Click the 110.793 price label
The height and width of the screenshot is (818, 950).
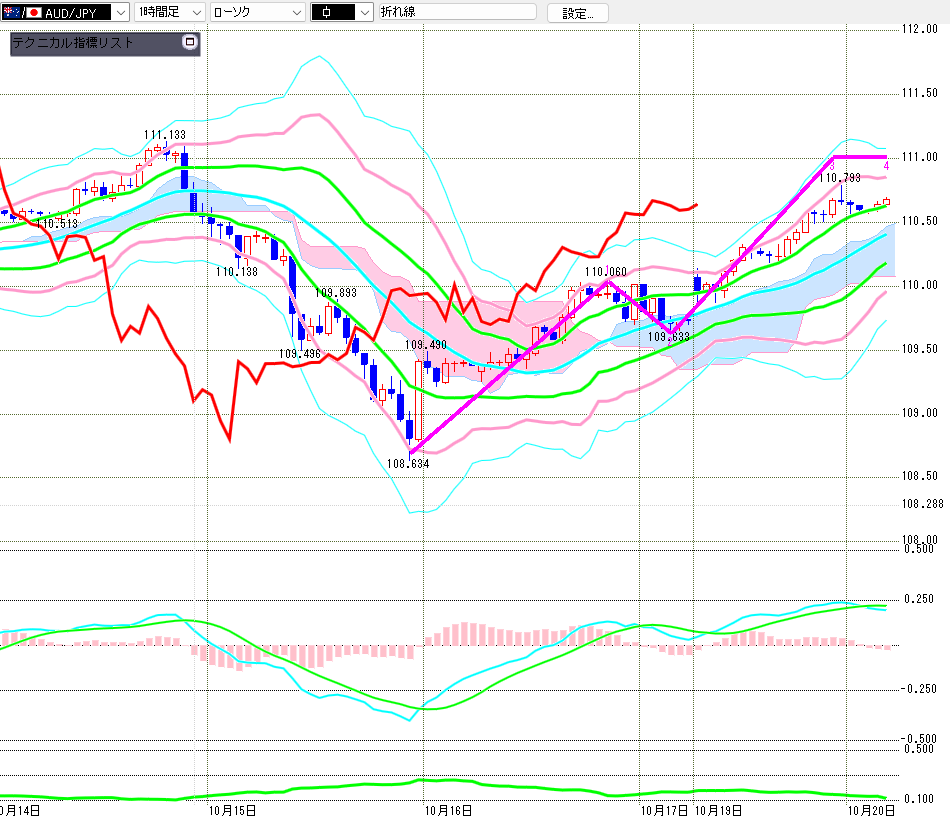[840, 178]
